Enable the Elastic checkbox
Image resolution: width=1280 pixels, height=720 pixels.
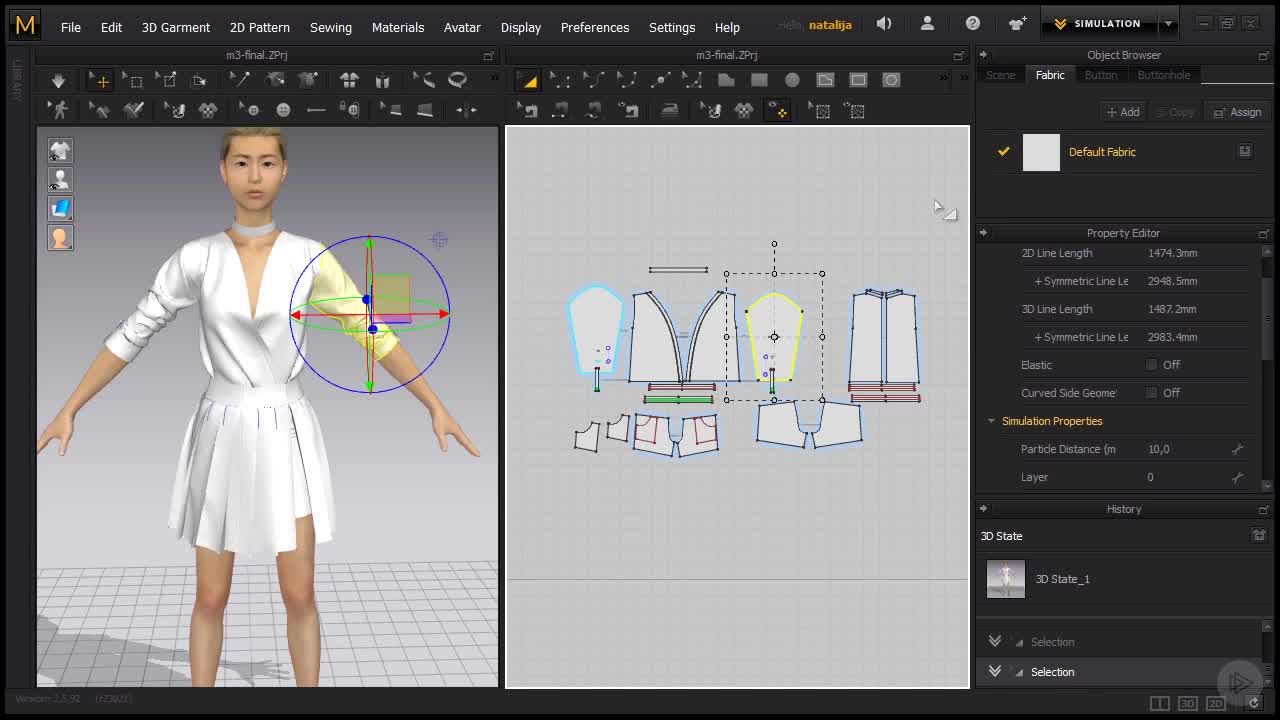[1151, 365]
